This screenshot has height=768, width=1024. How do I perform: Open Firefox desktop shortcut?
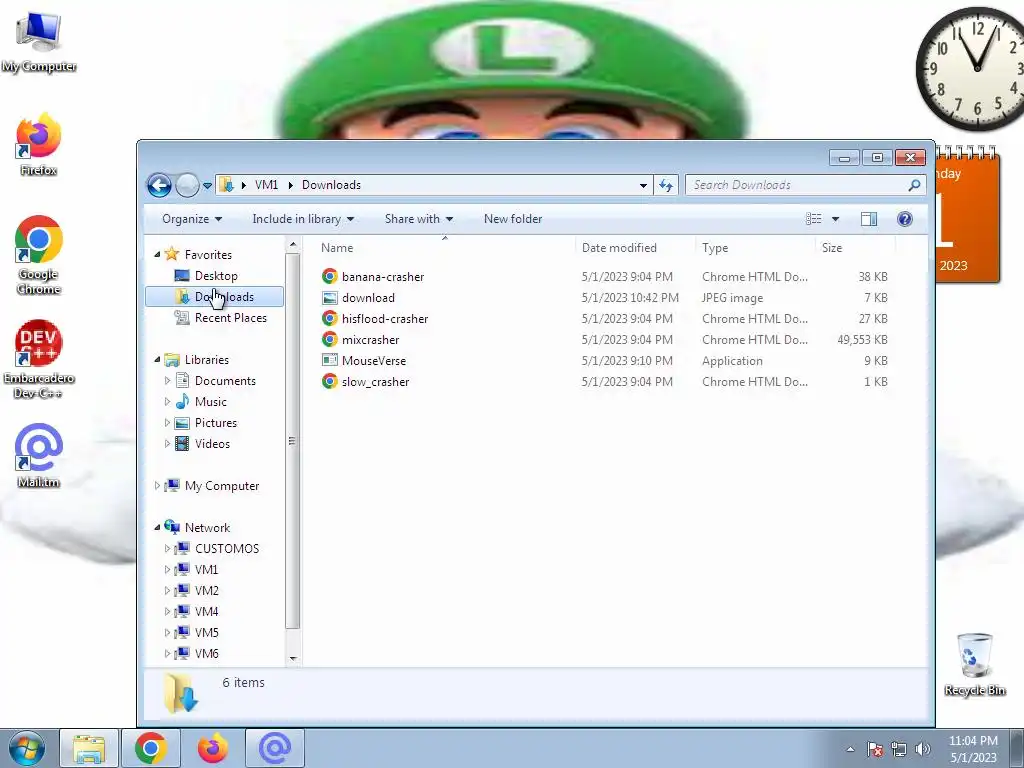(39, 145)
